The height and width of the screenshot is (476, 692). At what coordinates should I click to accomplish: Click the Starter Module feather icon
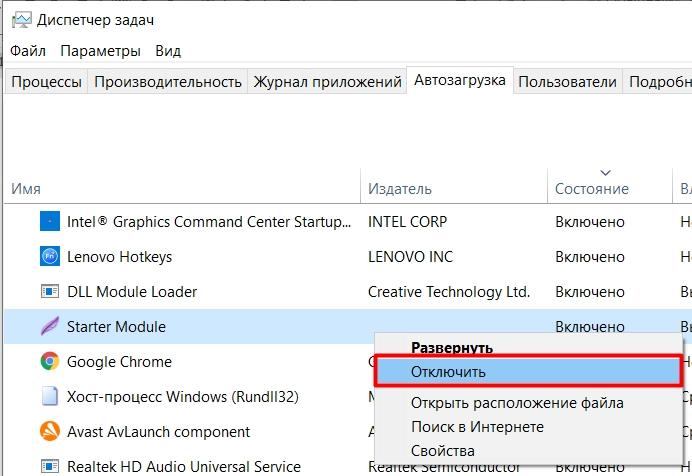(x=50, y=326)
